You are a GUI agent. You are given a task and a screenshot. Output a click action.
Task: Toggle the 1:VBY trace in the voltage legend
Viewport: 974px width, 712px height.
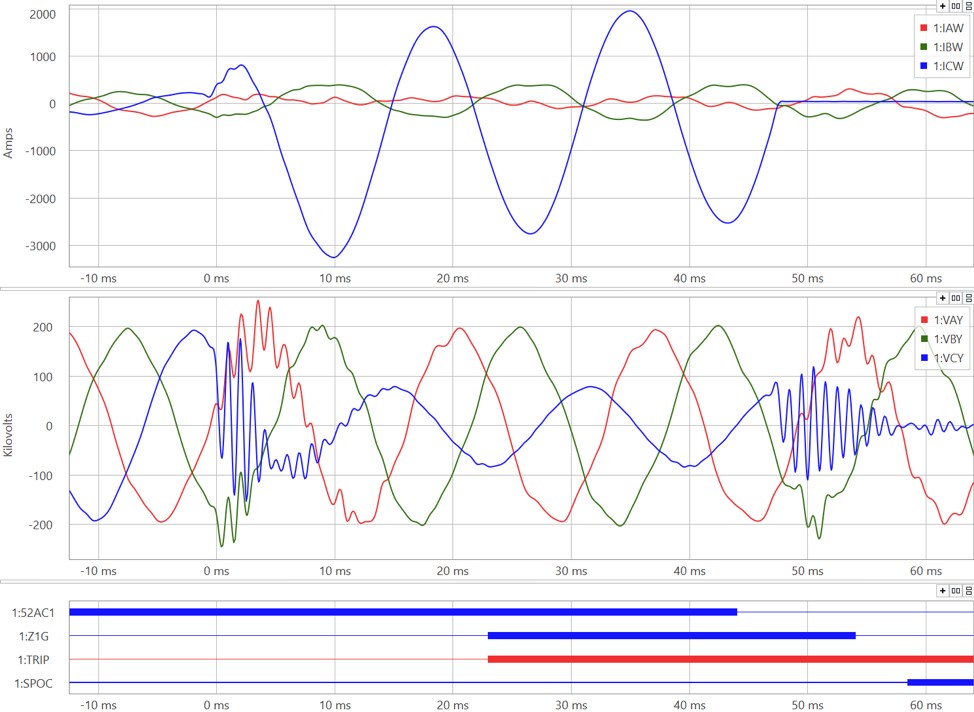point(949,338)
